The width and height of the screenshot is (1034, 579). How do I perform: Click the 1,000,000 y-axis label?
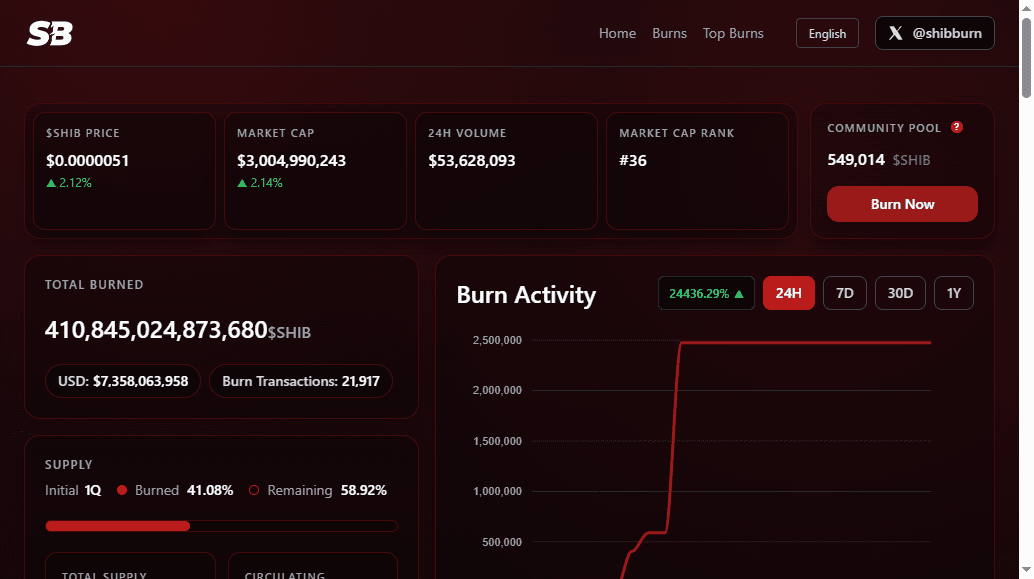click(x=497, y=491)
